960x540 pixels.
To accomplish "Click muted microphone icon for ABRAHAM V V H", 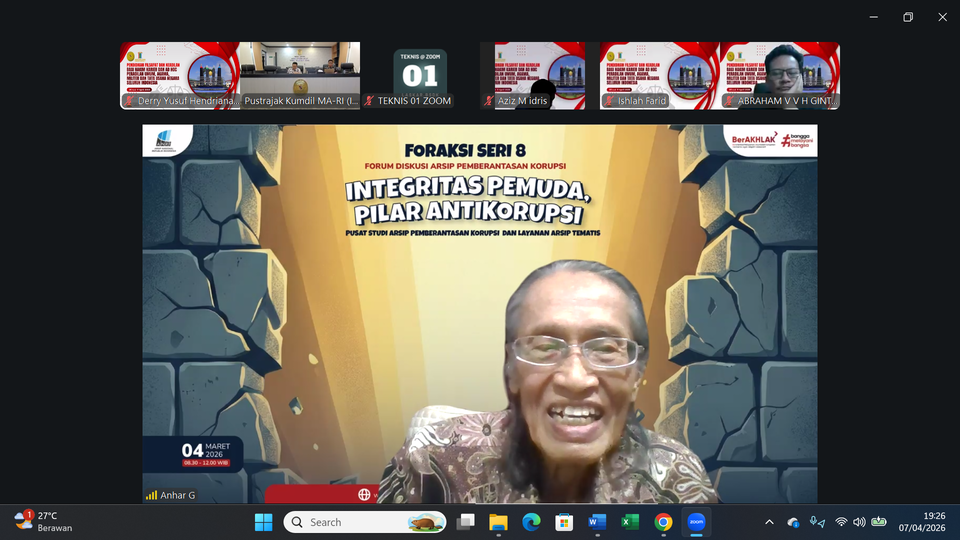I will point(729,100).
